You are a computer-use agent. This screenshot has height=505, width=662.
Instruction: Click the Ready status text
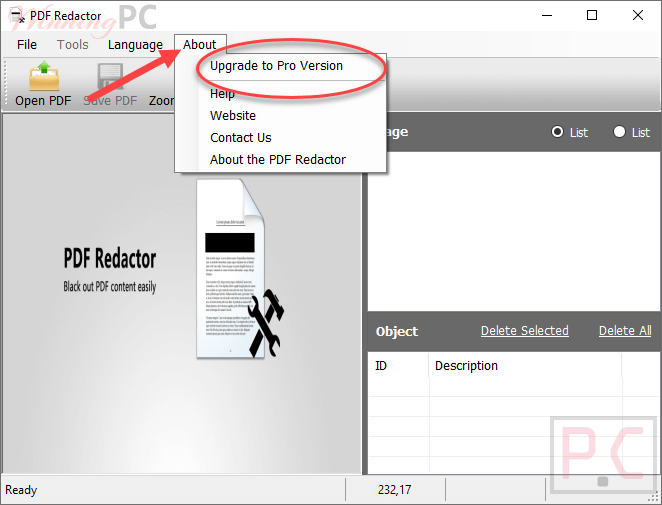(x=21, y=490)
